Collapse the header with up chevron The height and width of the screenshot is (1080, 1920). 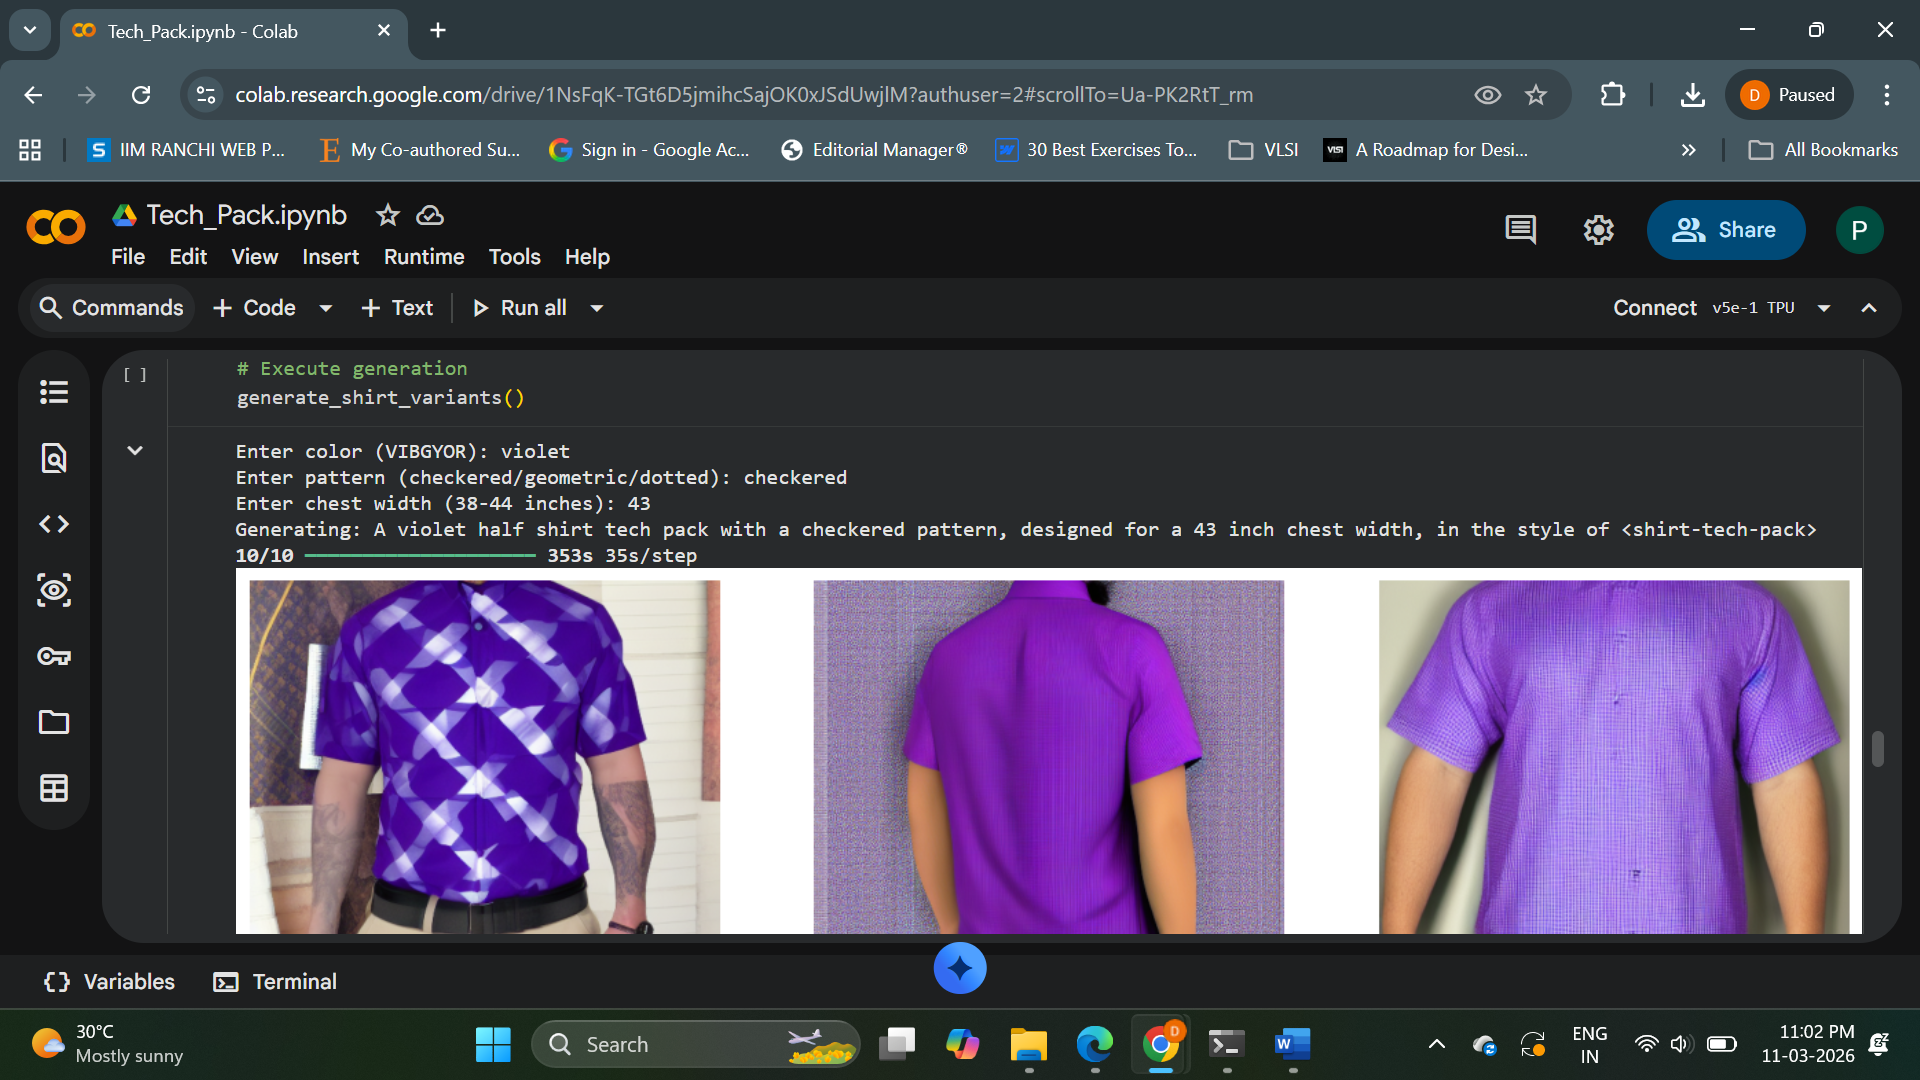(1868, 308)
